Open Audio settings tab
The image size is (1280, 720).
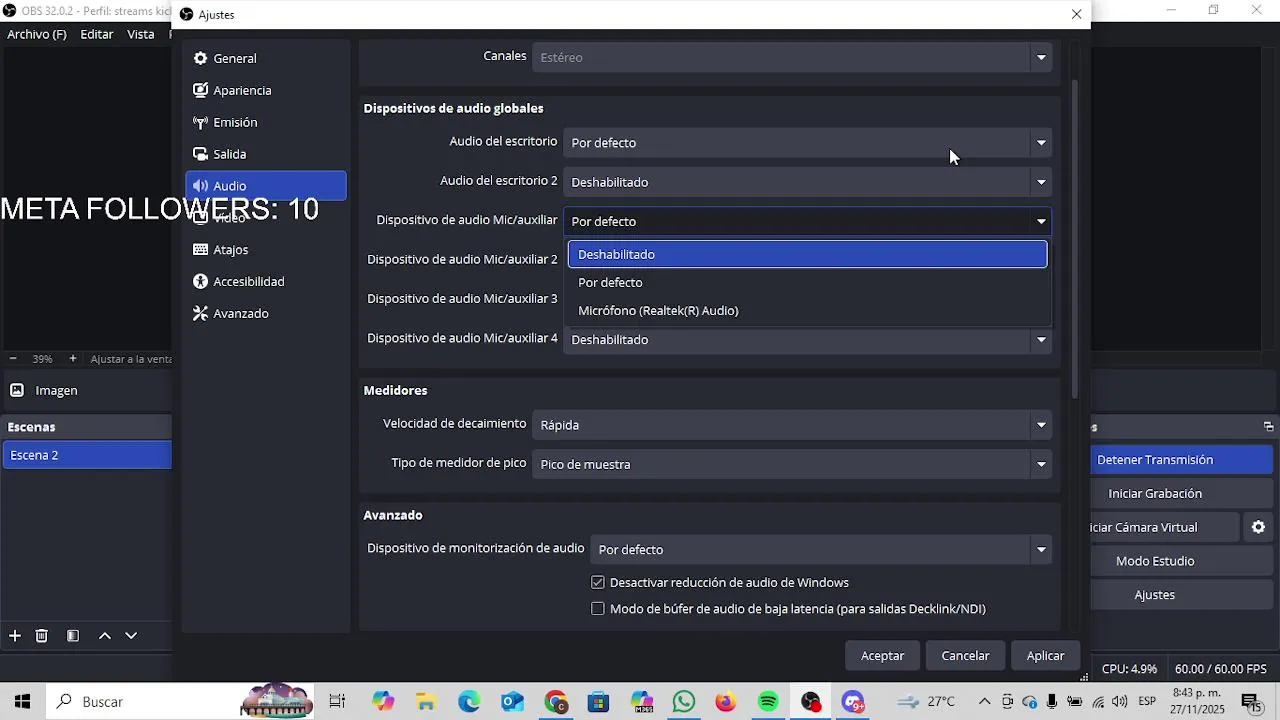click(x=265, y=186)
